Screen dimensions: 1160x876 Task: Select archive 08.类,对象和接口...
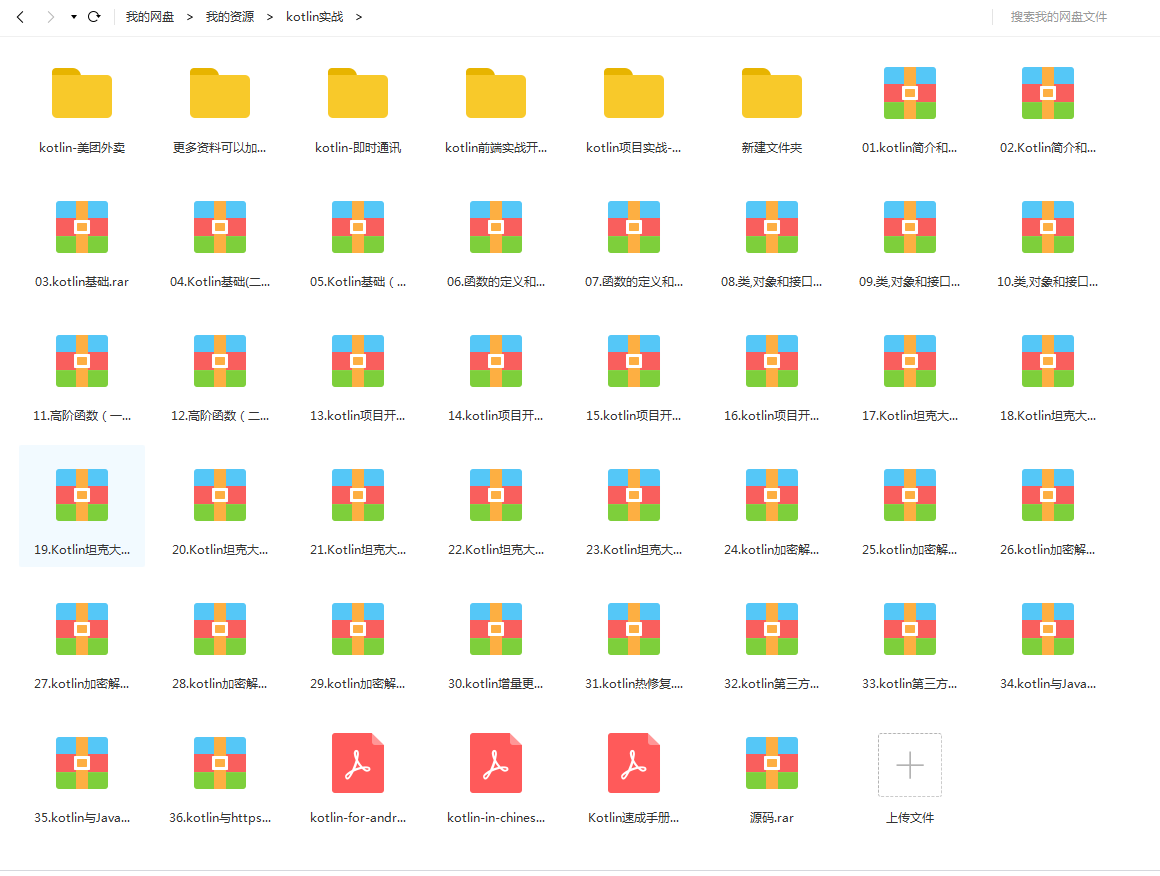click(772, 227)
